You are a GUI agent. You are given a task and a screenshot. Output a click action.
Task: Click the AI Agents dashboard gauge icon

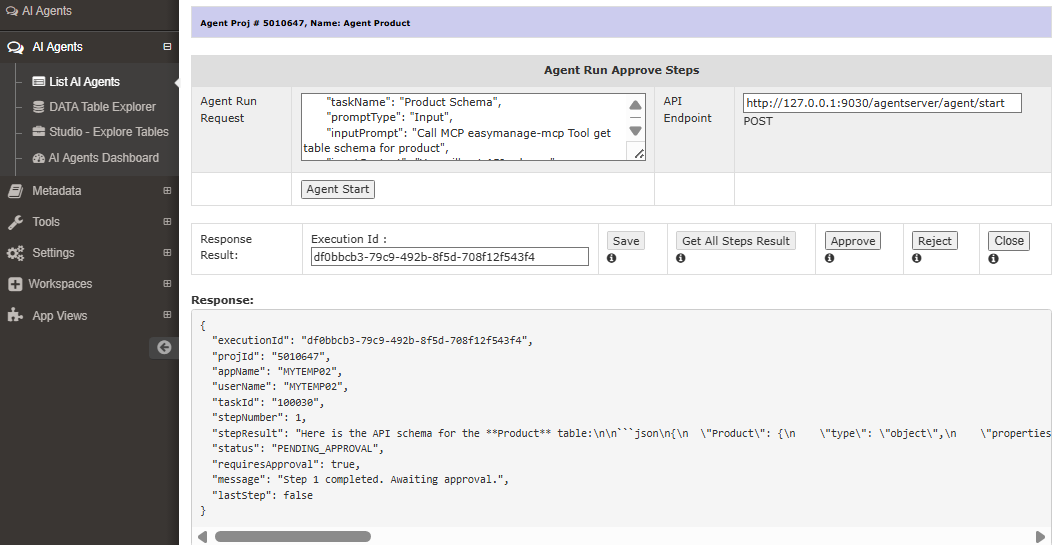39,158
